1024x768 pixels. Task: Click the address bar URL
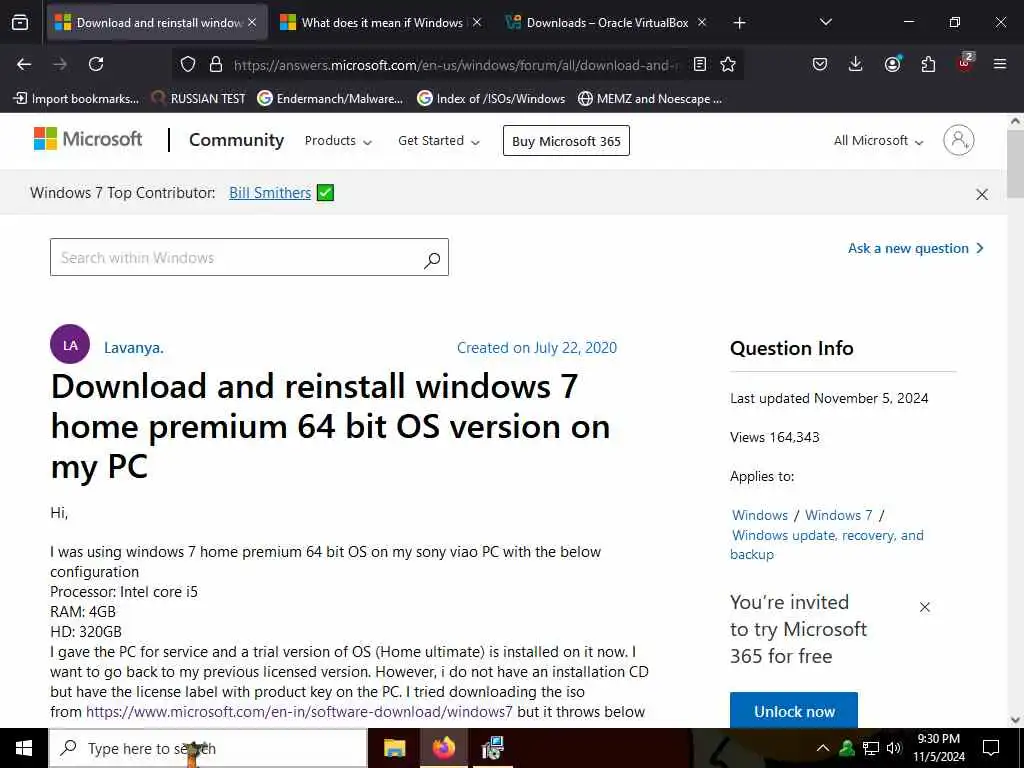coord(456,65)
